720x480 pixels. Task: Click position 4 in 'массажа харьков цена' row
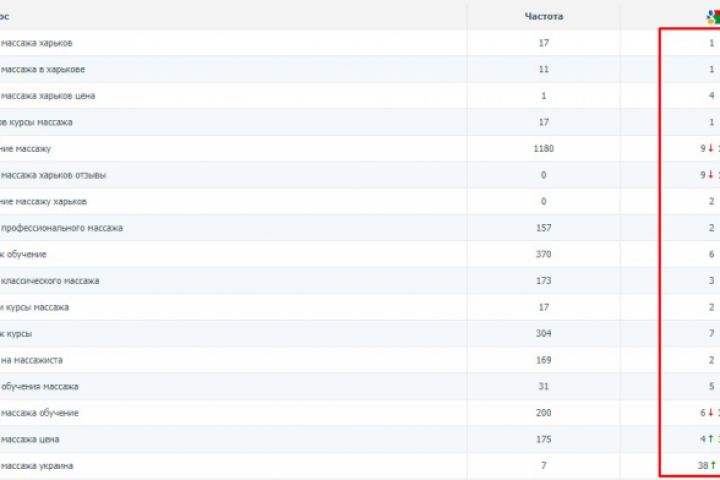click(712, 96)
